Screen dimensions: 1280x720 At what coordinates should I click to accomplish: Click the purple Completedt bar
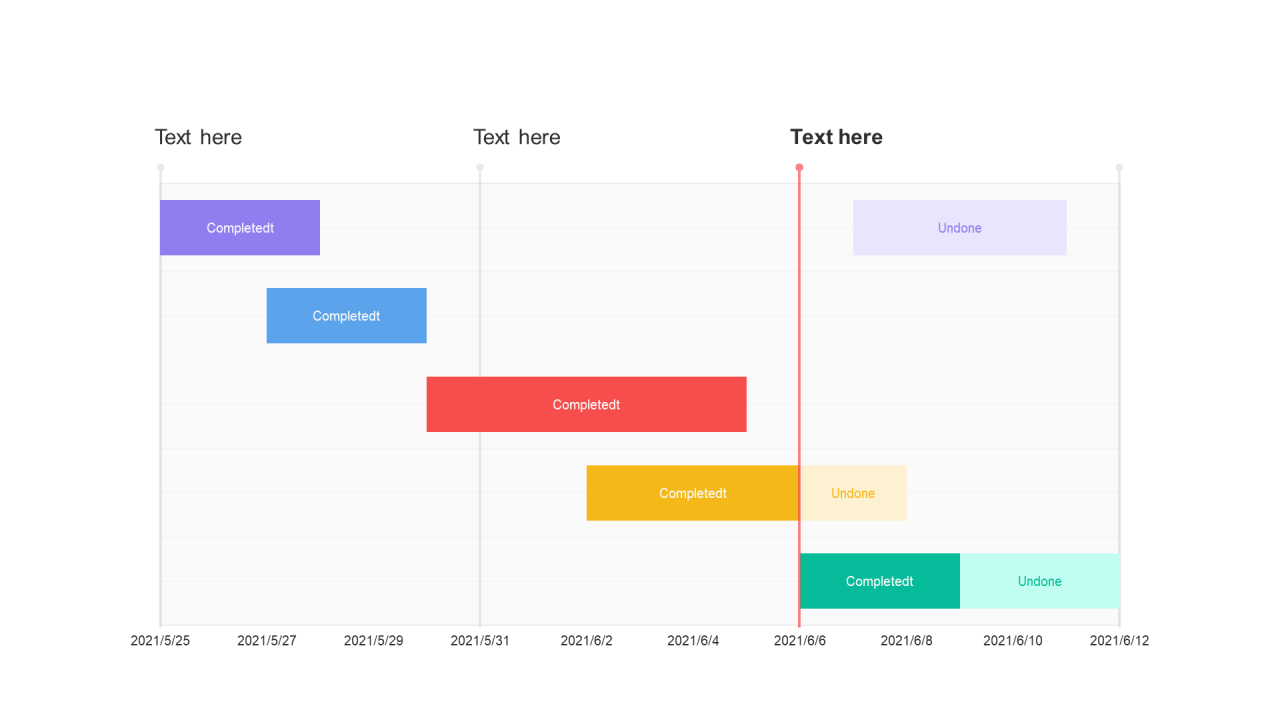(240, 228)
